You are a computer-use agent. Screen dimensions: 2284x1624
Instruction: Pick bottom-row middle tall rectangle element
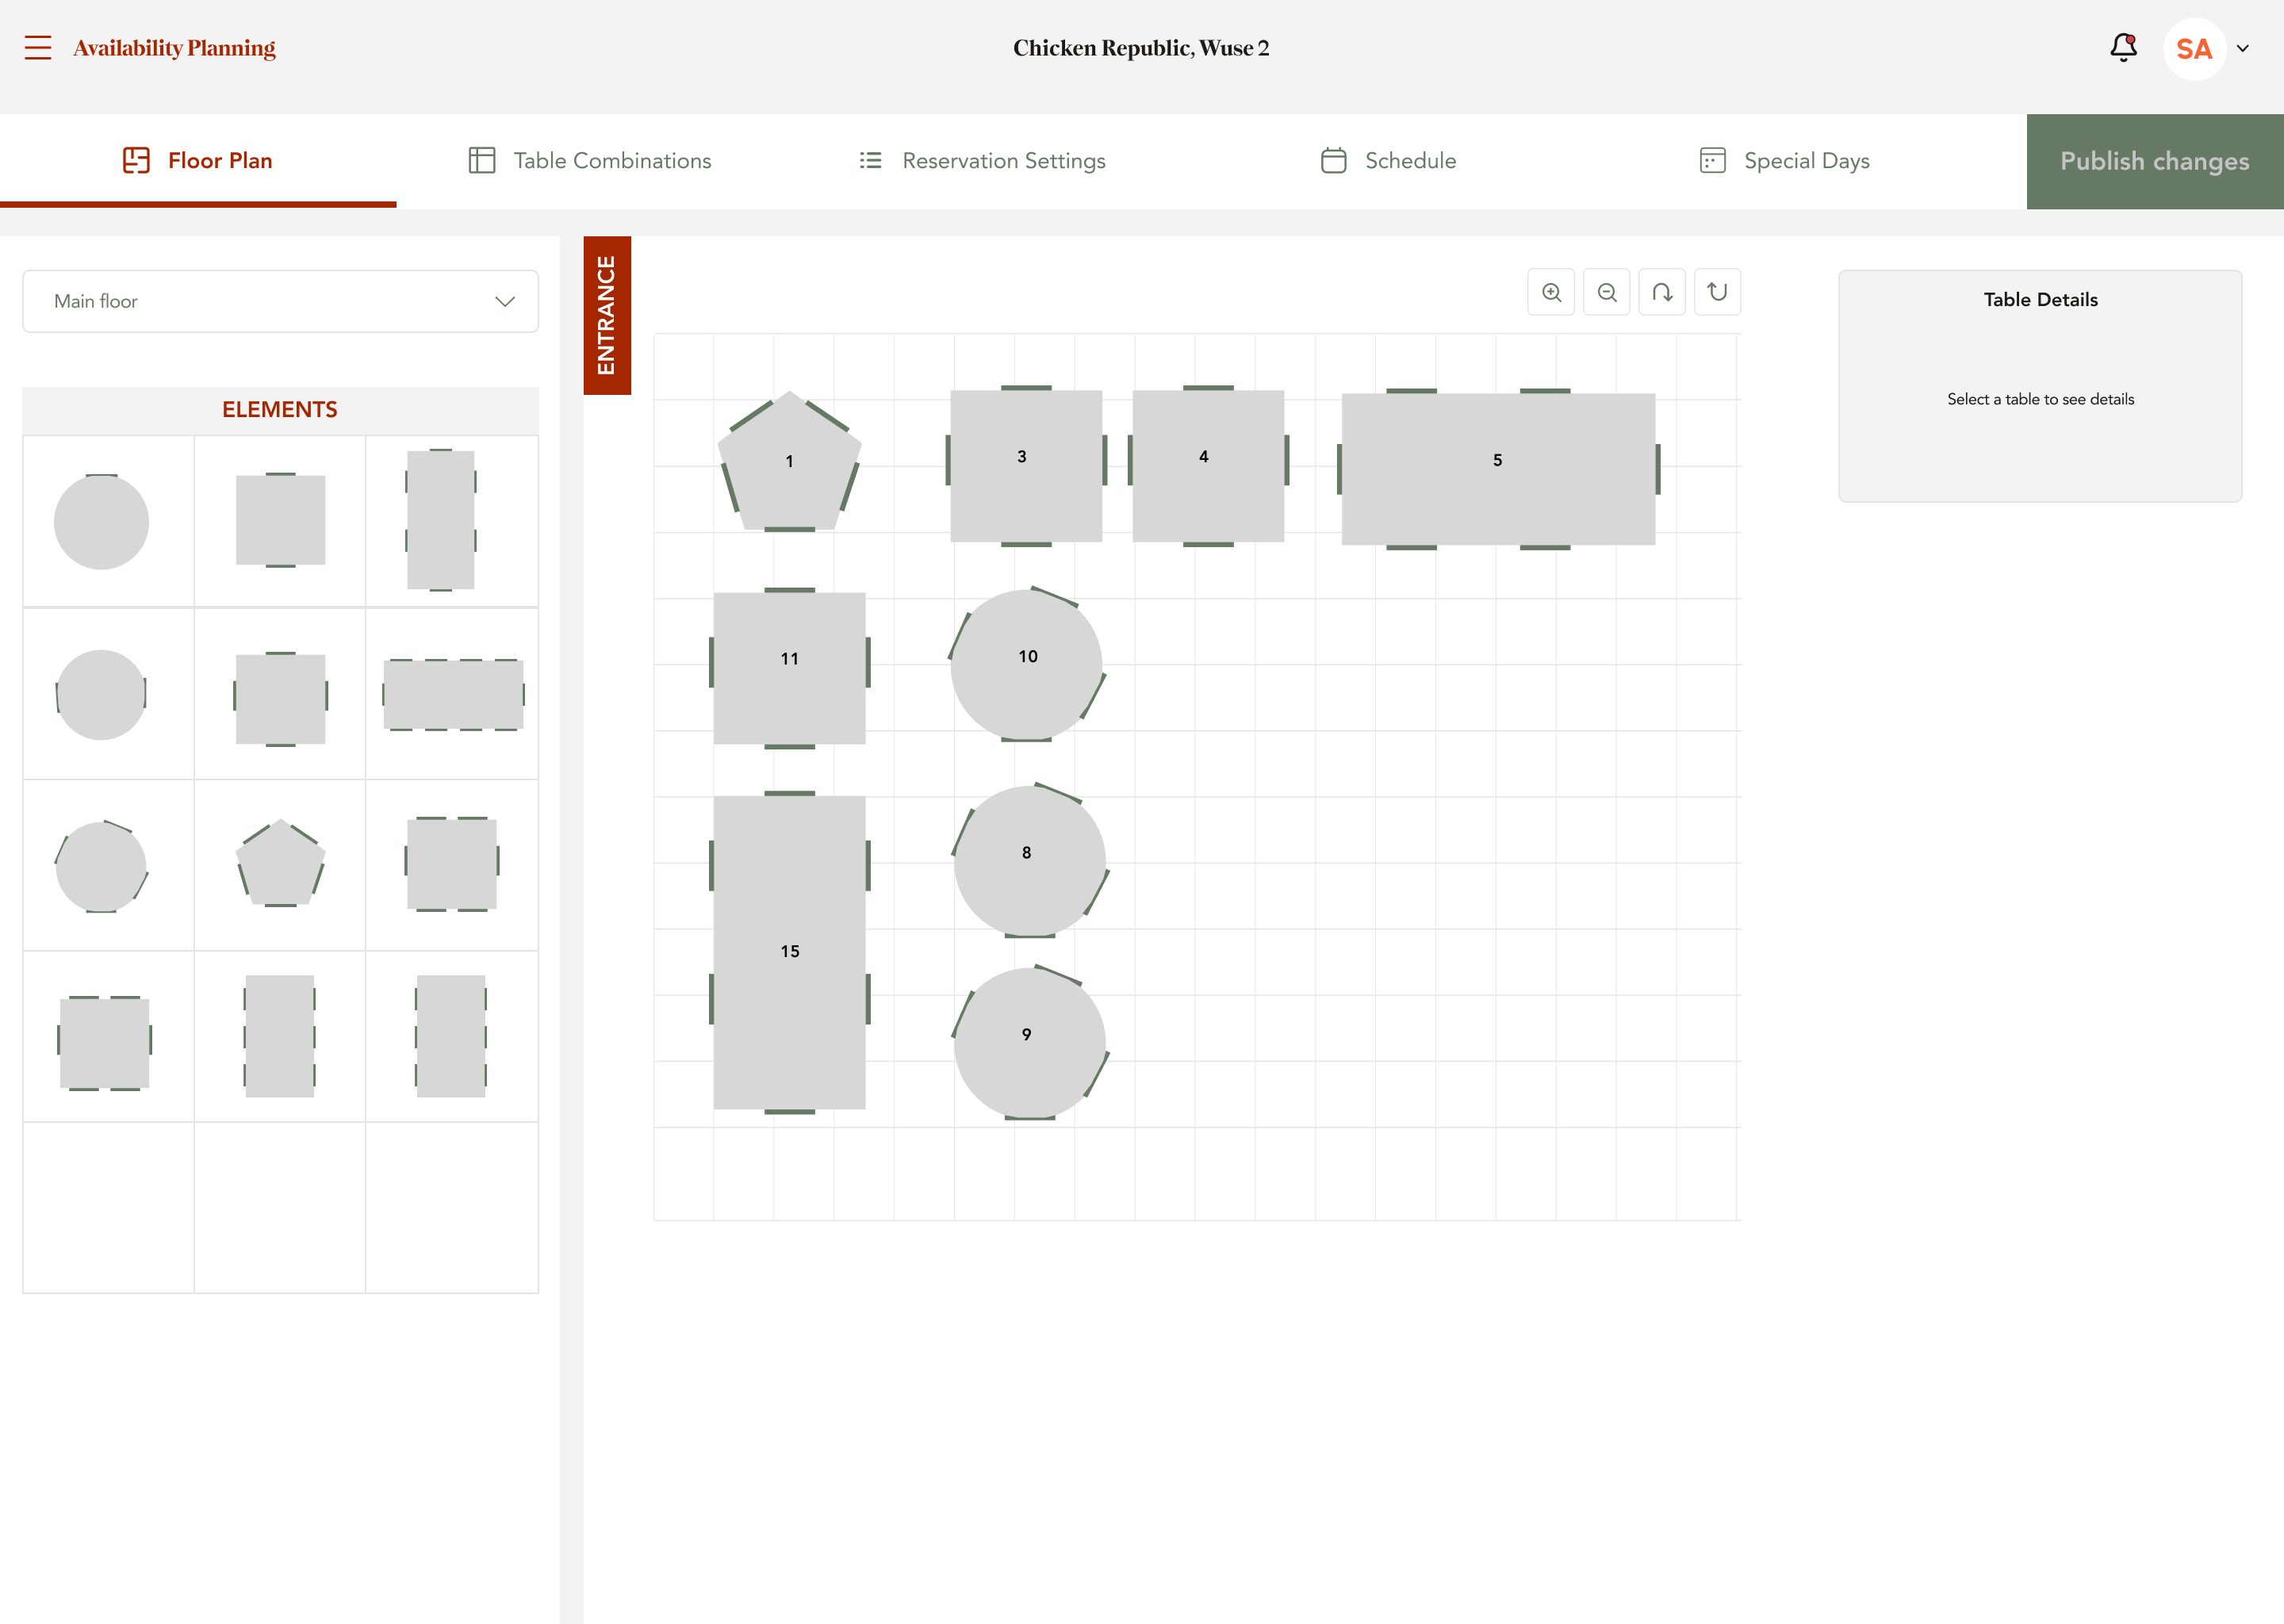click(280, 1036)
